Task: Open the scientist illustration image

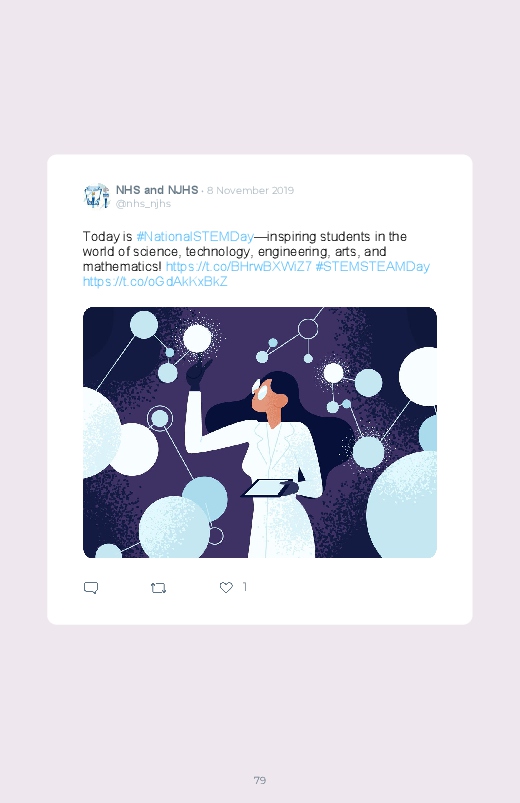Action: [x=260, y=432]
